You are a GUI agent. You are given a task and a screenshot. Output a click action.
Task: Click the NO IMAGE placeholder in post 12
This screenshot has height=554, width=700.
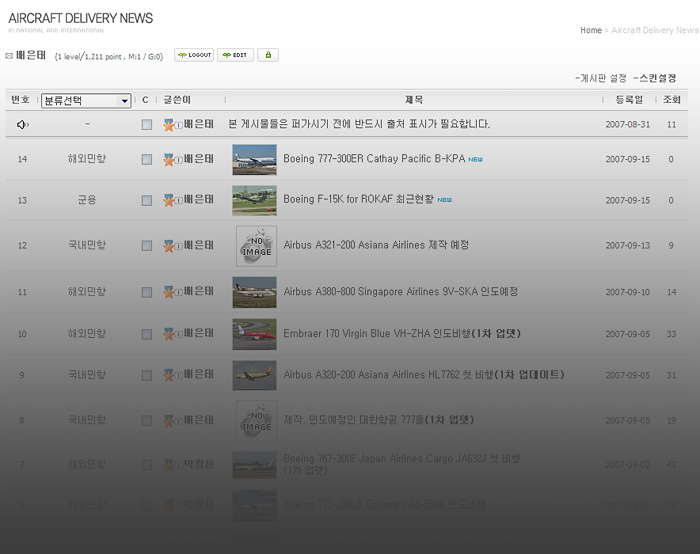256,246
